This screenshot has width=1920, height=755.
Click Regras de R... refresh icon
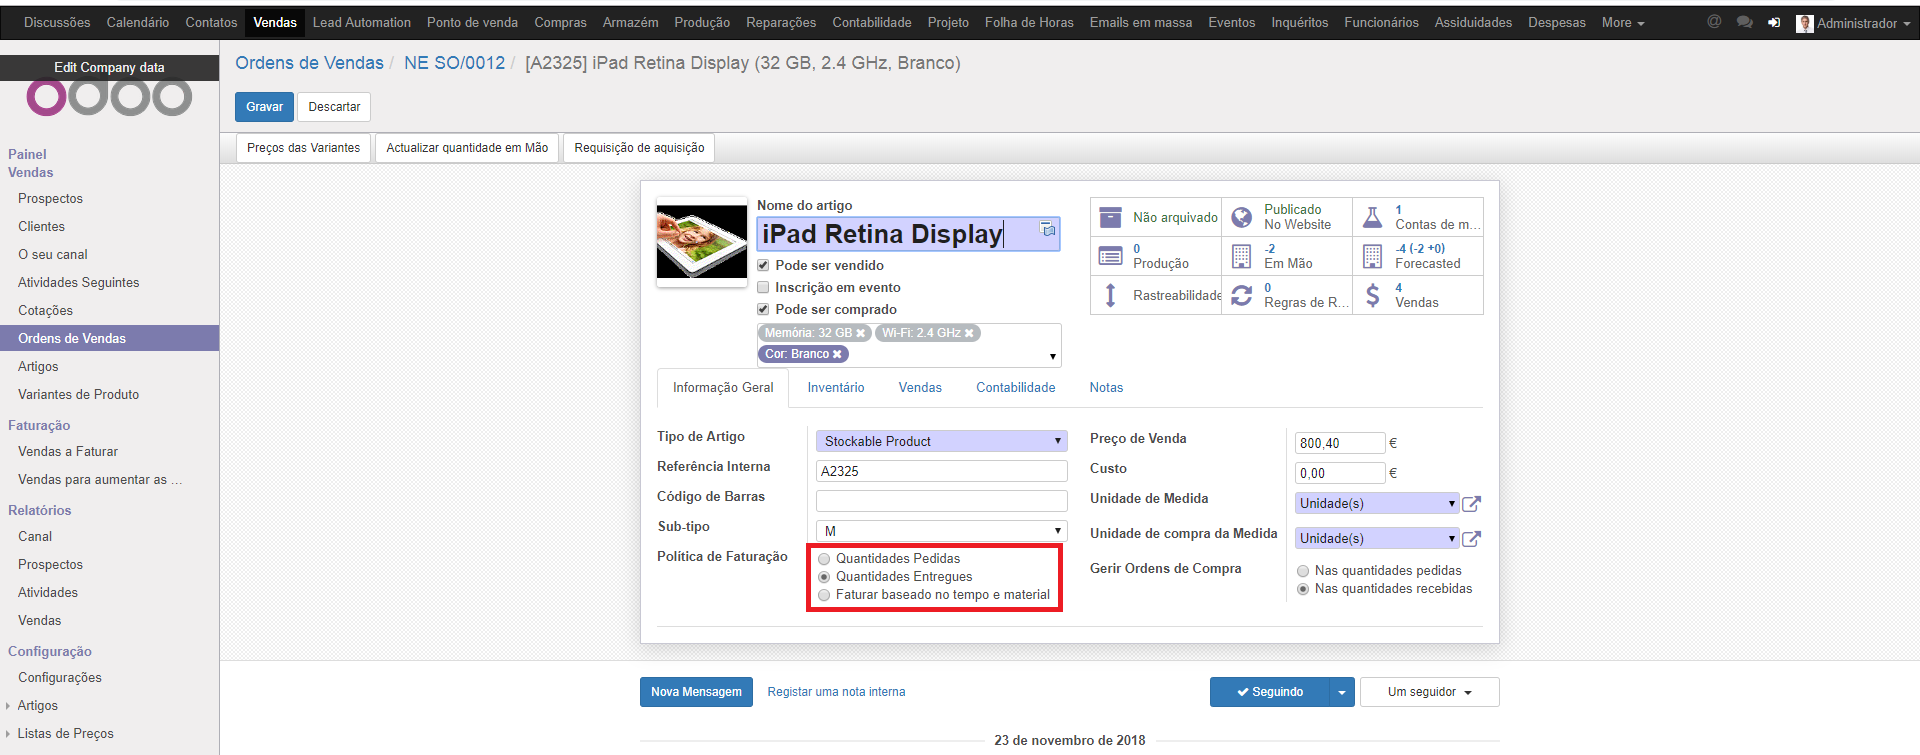pos(1241,295)
